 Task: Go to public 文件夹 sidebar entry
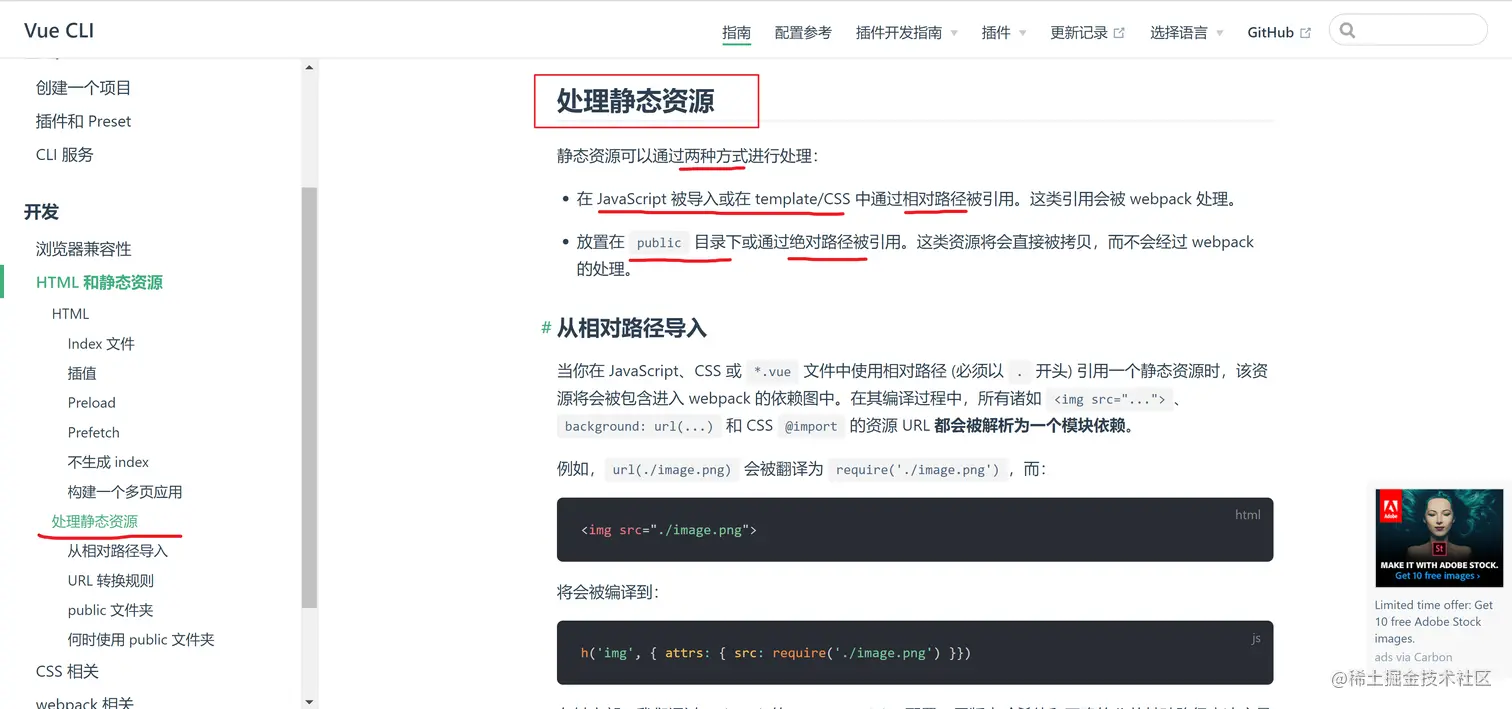click(x=110, y=610)
